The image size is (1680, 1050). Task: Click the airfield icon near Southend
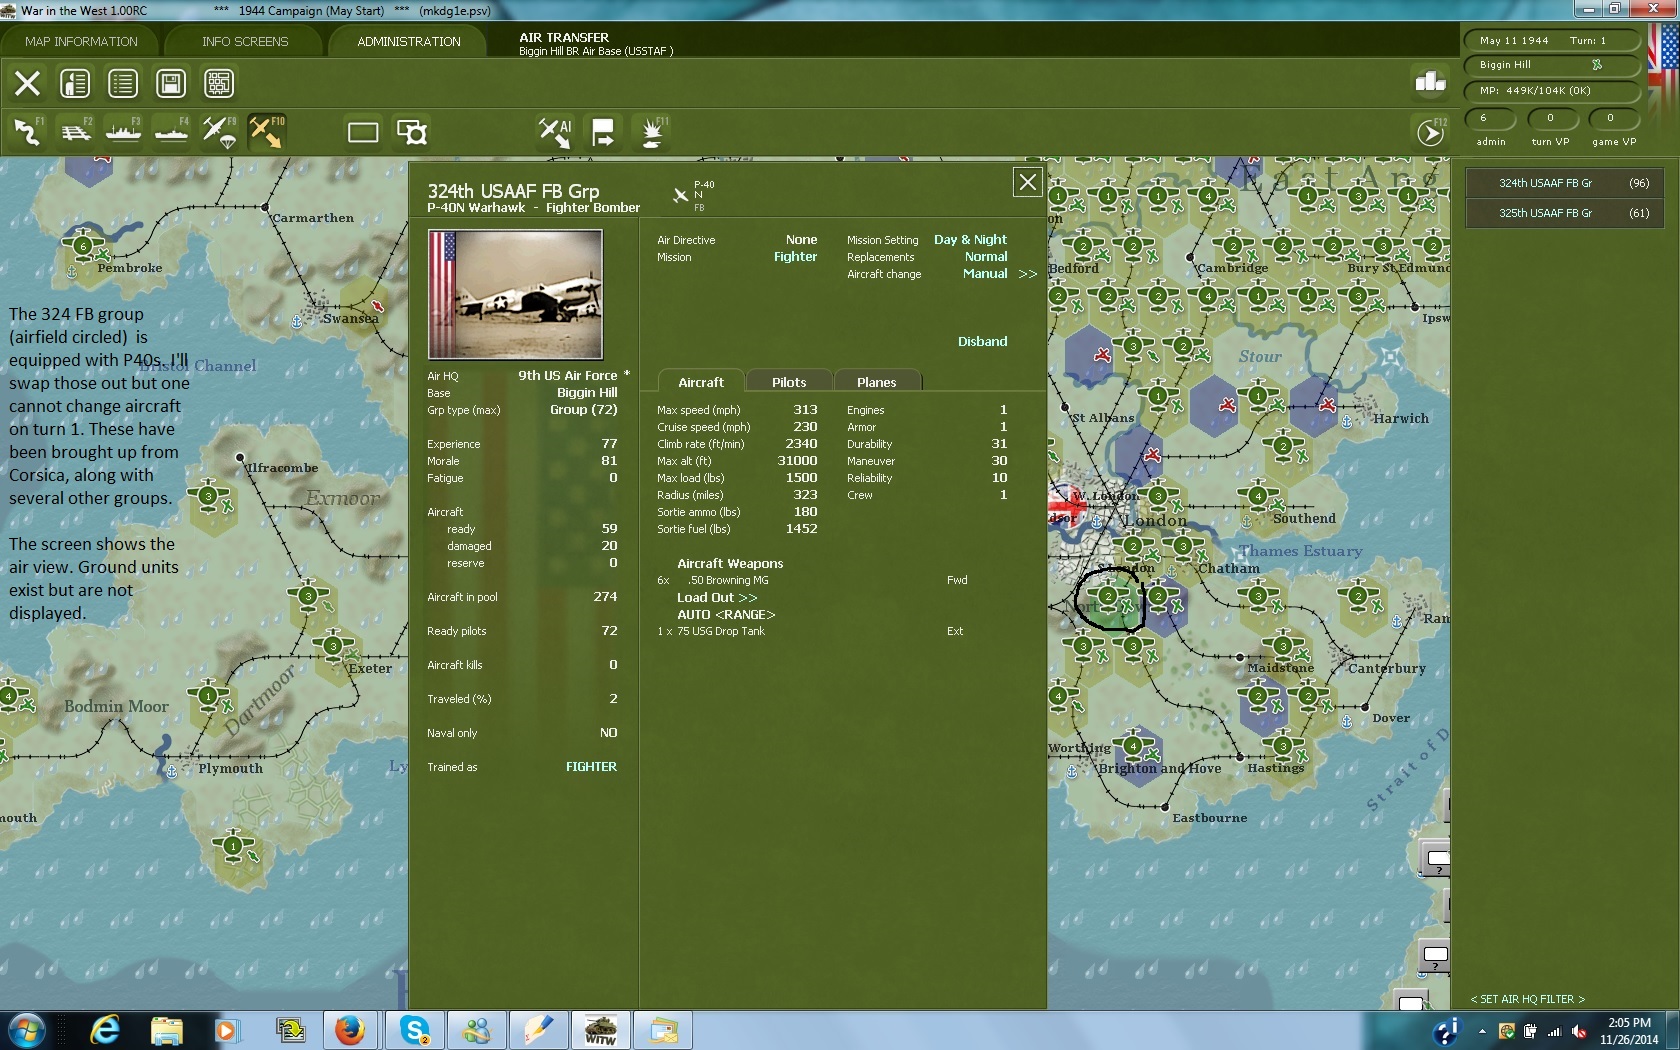1259,495
